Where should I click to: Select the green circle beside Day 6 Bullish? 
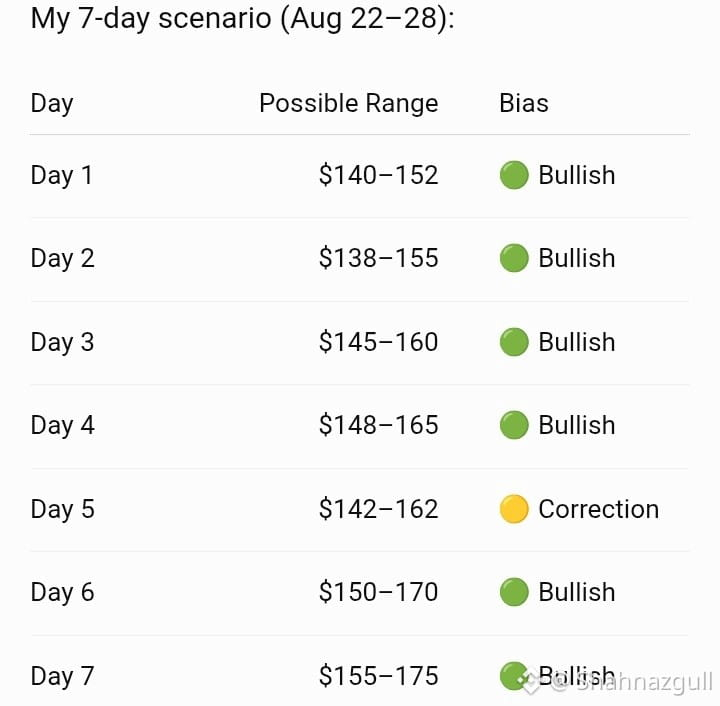point(514,592)
